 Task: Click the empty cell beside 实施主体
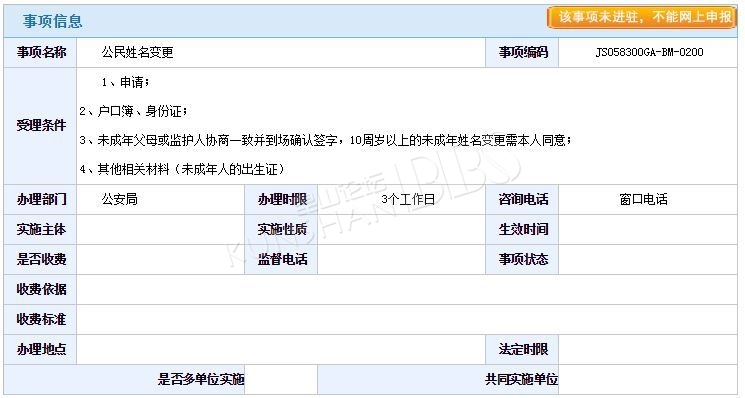pyautogui.click(x=161, y=229)
